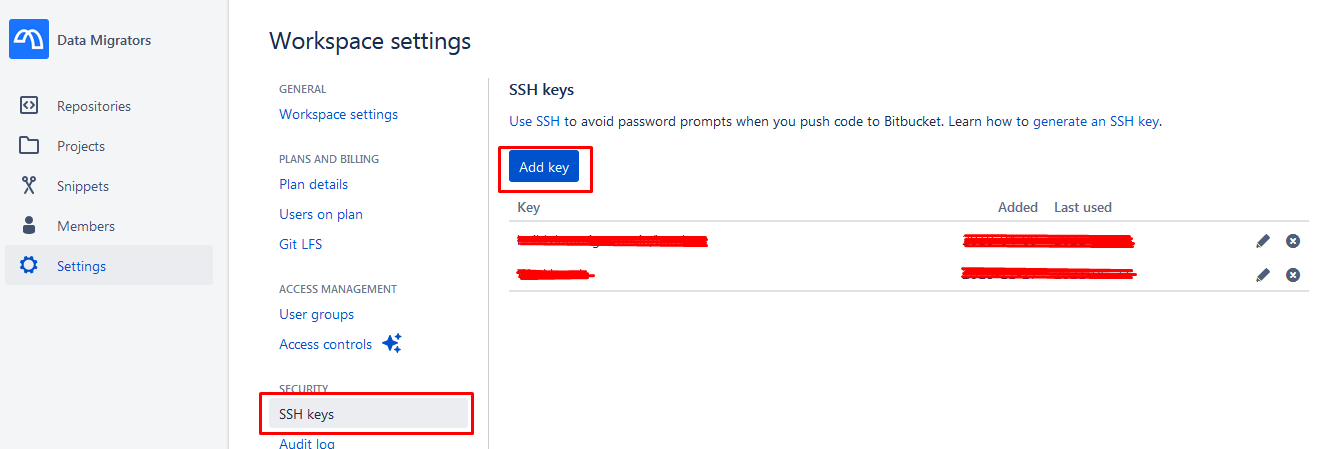Viewport: 1334px width, 449px height.
Task: Click the Repositories code icon
Action: click(29, 106)
